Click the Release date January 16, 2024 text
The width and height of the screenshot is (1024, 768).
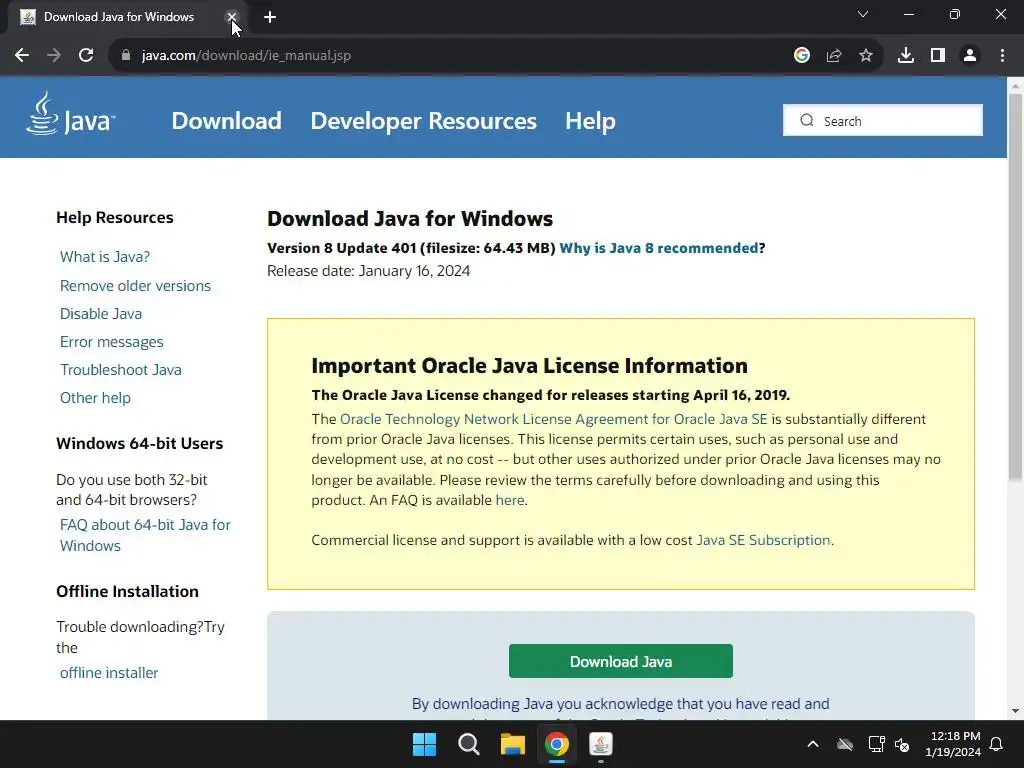pyautogui.click(x=368, y=271)
